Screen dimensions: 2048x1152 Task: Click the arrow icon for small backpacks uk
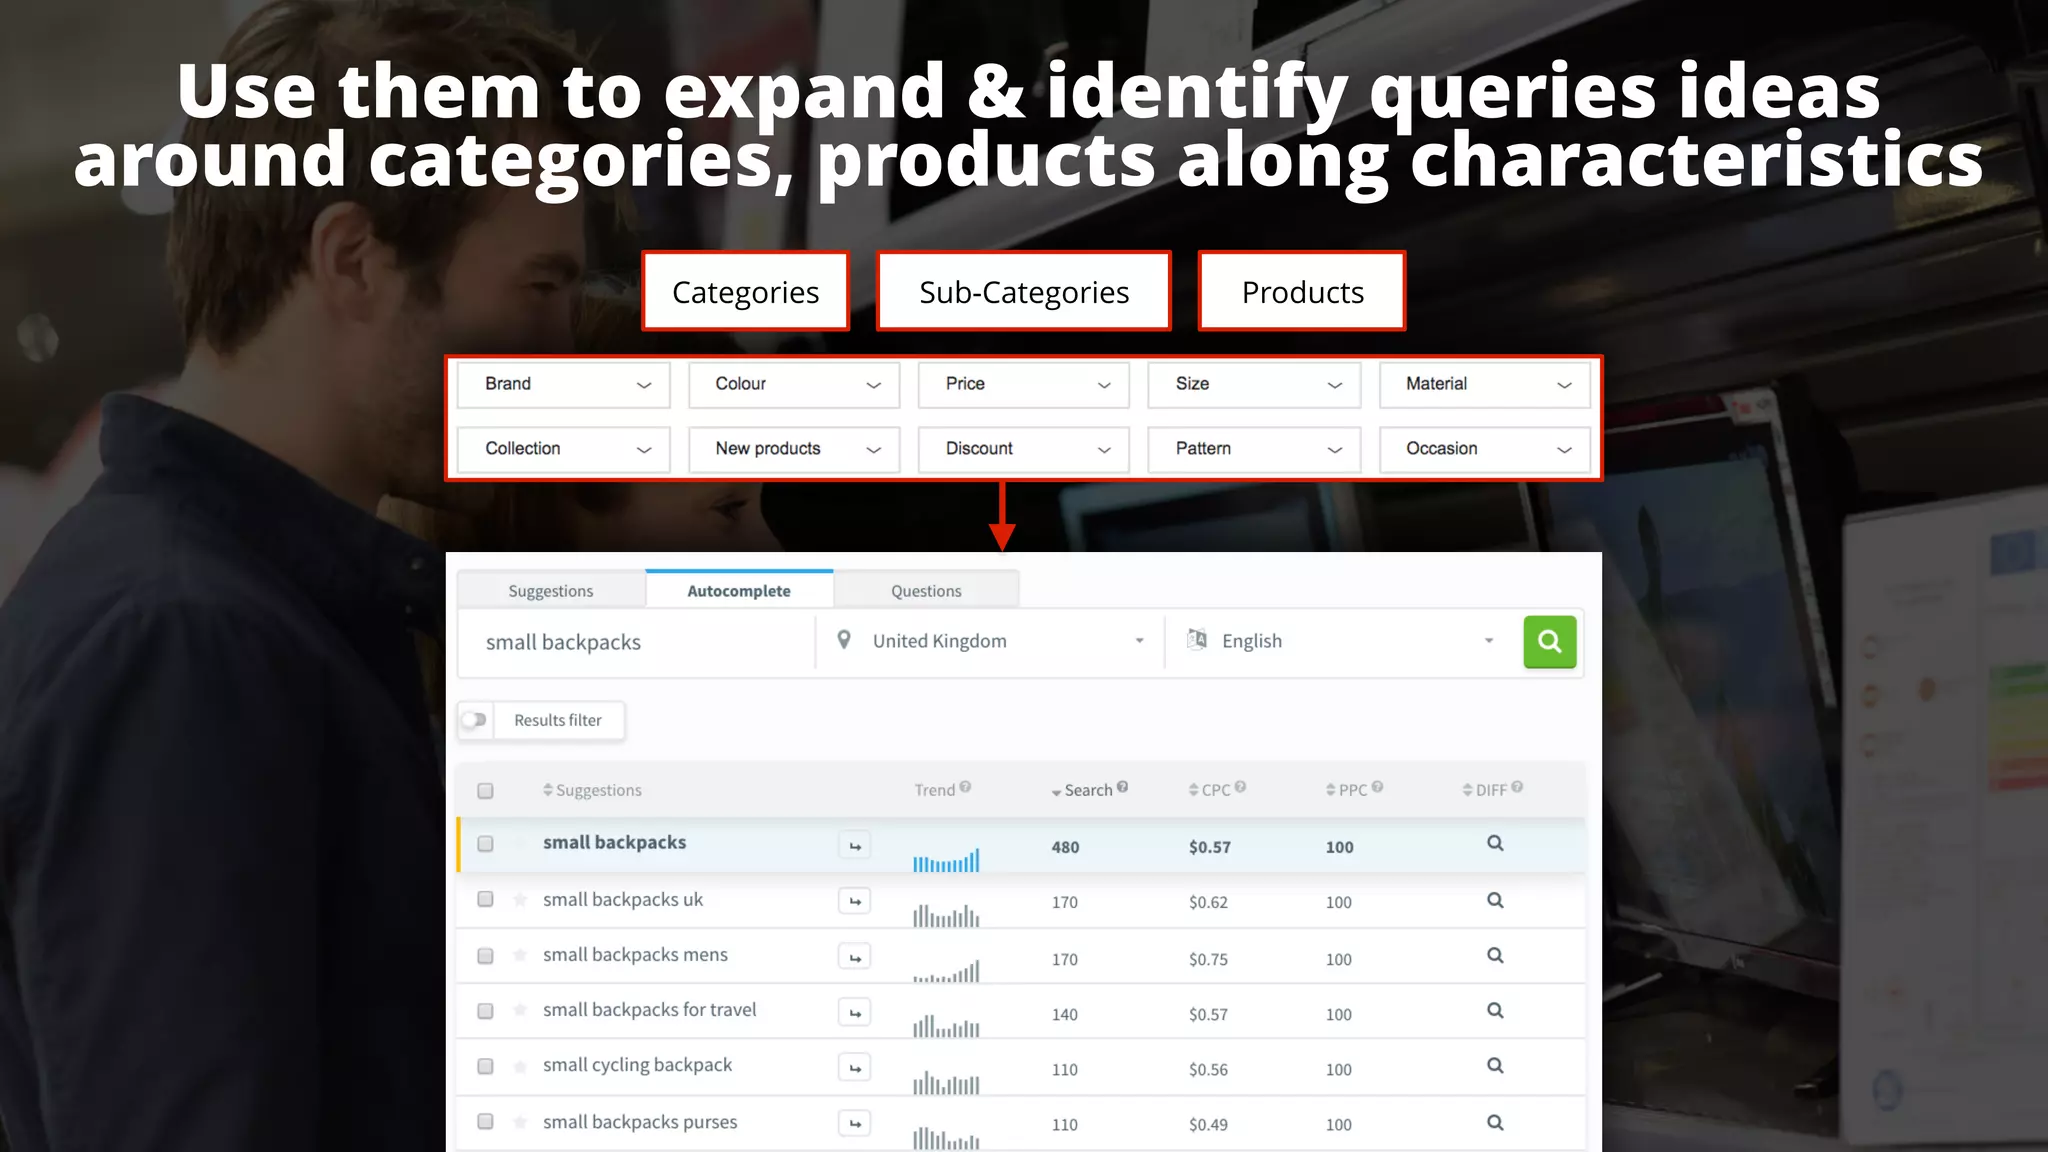click(x=855, y=901)
